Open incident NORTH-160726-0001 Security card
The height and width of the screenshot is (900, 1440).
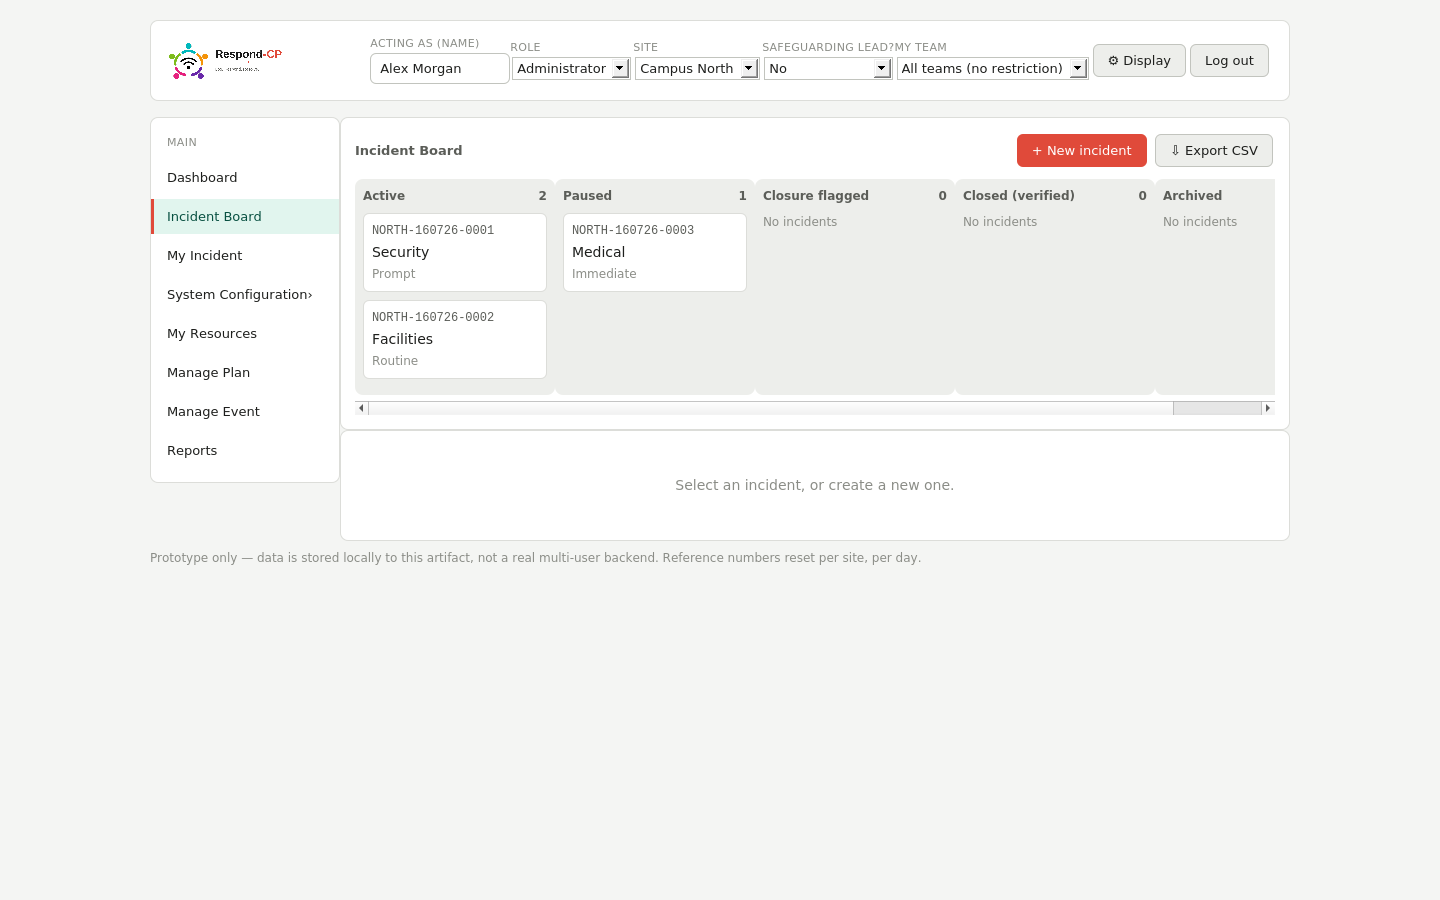click(455, 252)
